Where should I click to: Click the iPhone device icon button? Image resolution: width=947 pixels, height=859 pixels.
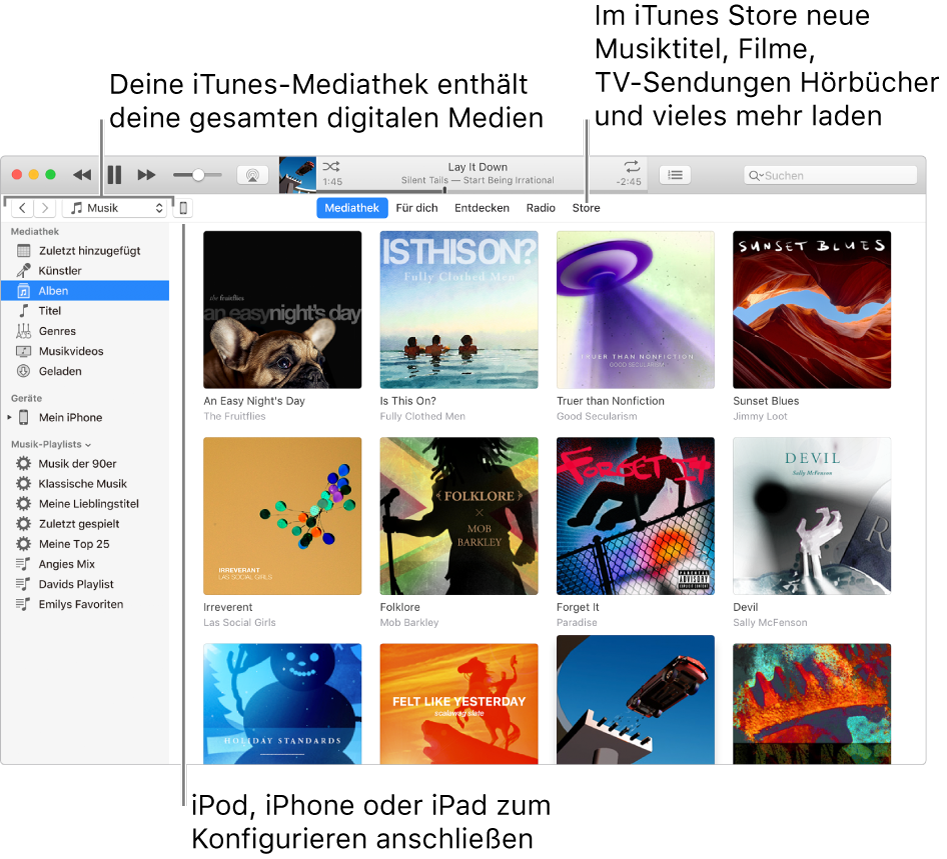(x=183, y=208)
